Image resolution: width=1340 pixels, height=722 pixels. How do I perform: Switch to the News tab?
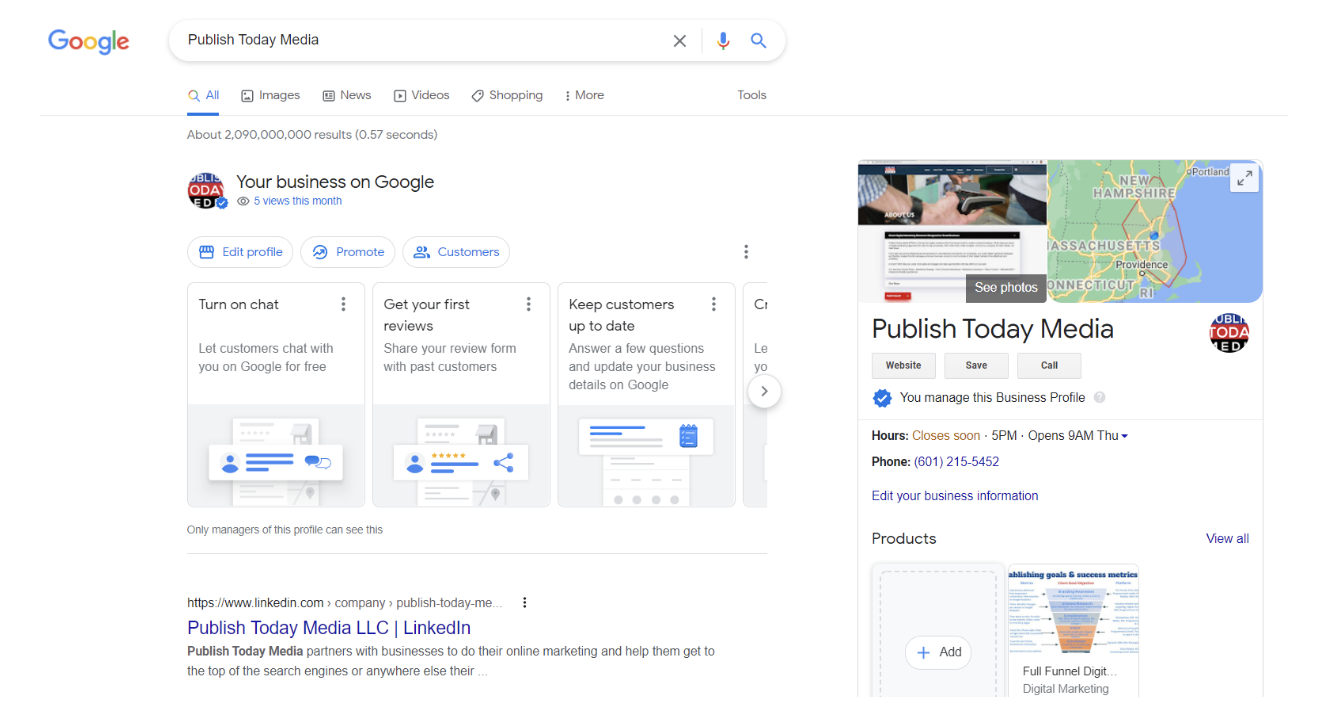click(346, 95)
